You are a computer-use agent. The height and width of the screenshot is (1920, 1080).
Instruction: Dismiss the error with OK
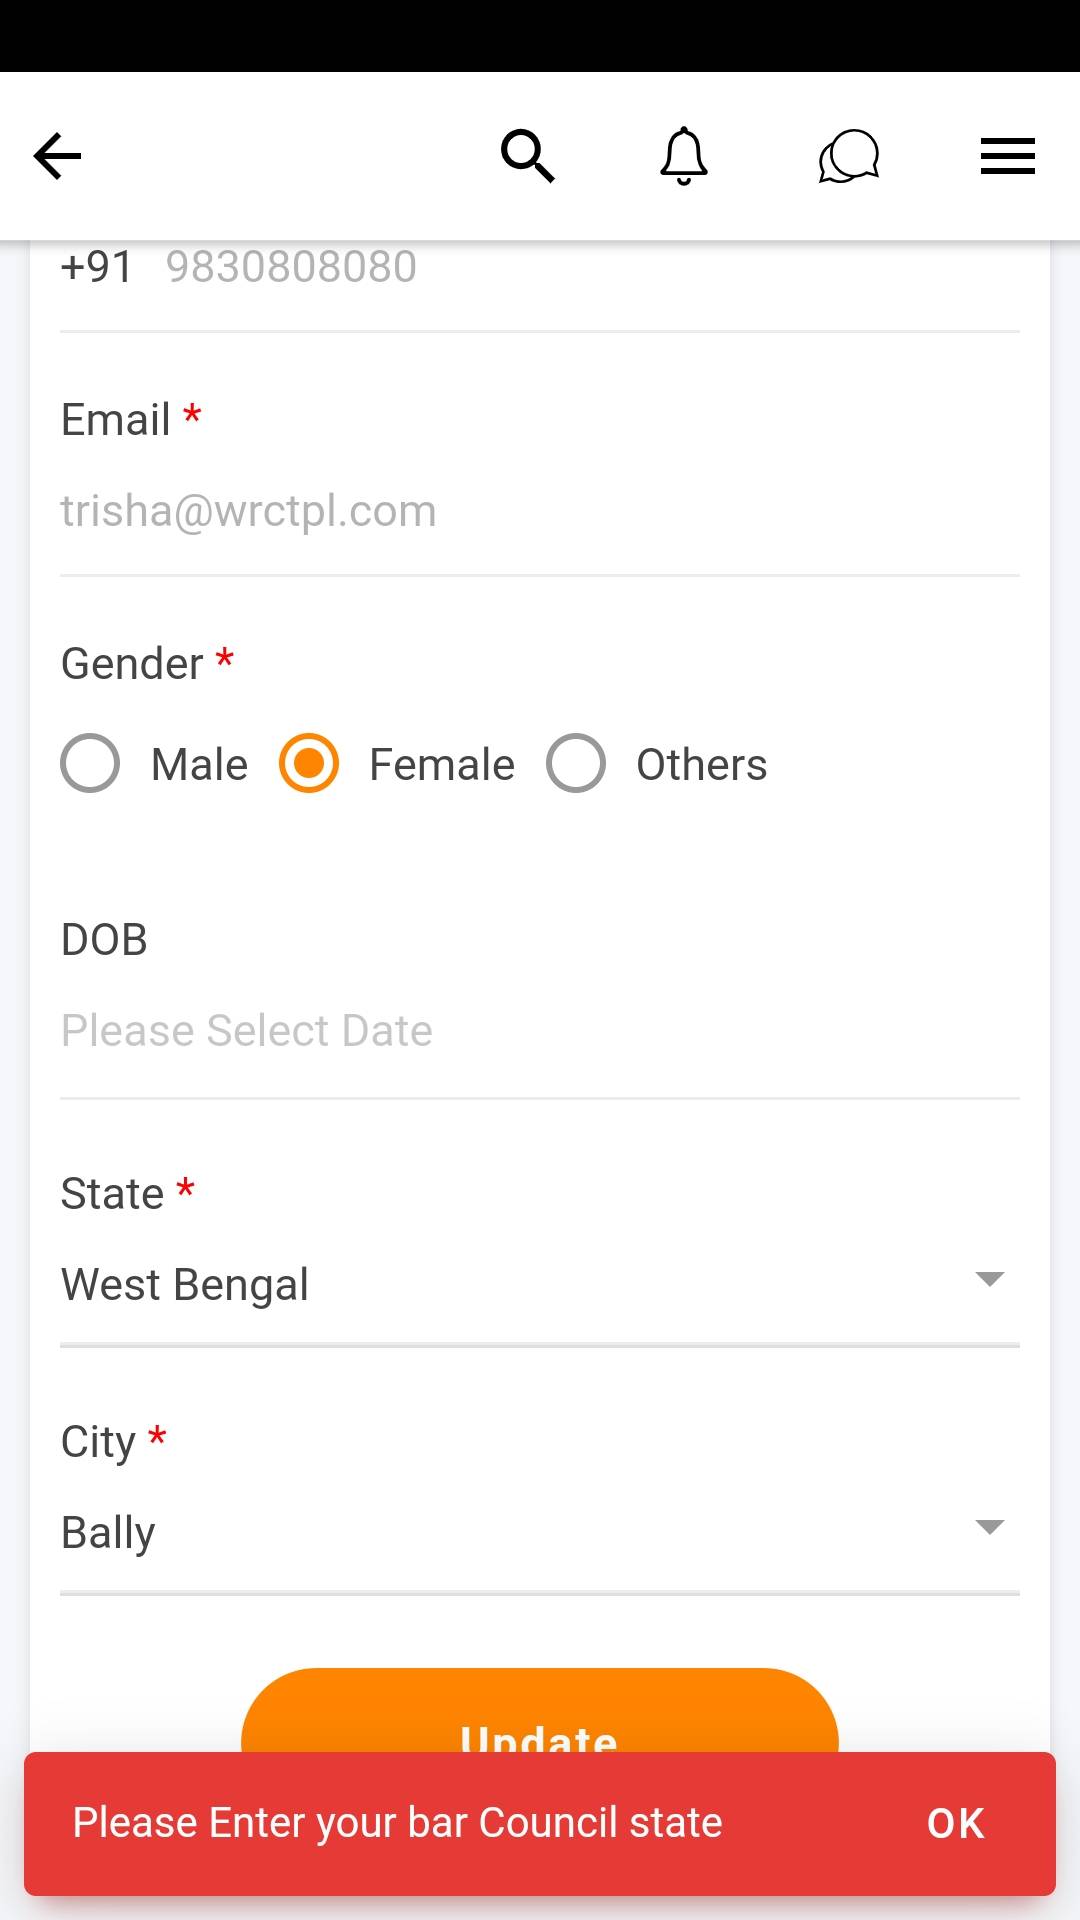coord(955,1824)
